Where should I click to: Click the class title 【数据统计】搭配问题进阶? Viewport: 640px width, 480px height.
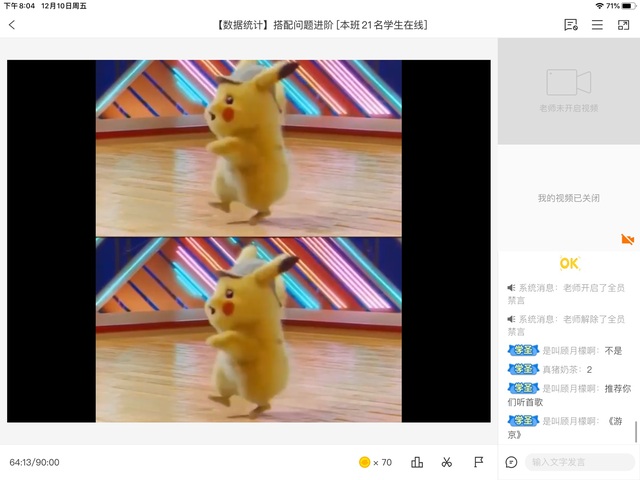click(x=274, y=25)
